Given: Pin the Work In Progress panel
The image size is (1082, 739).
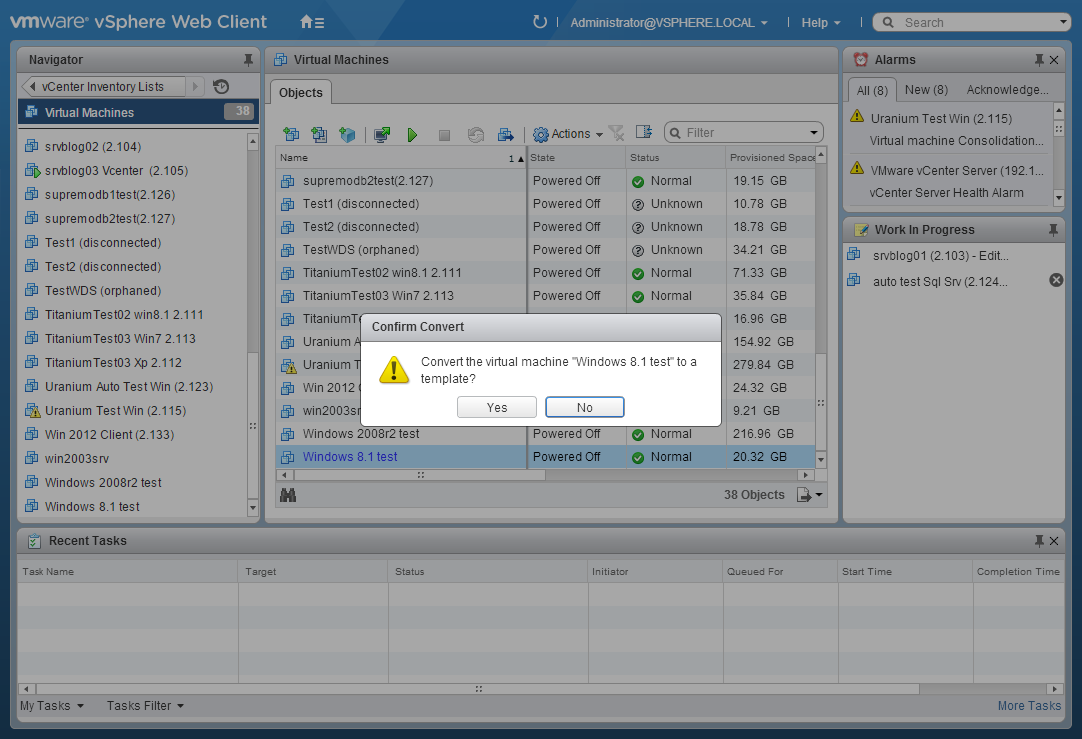Looking at the screenshot, I should (1053, 230).
